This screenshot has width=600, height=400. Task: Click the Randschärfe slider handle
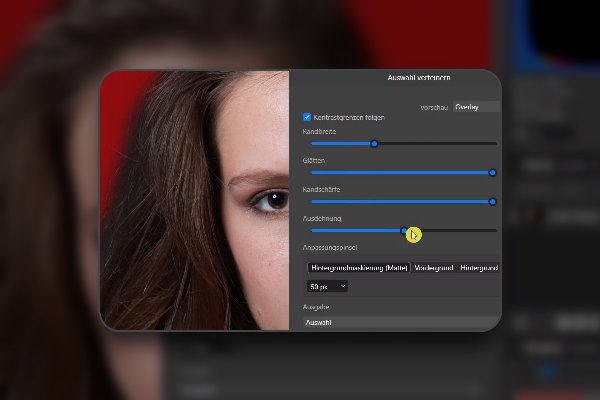pos(492,202)
